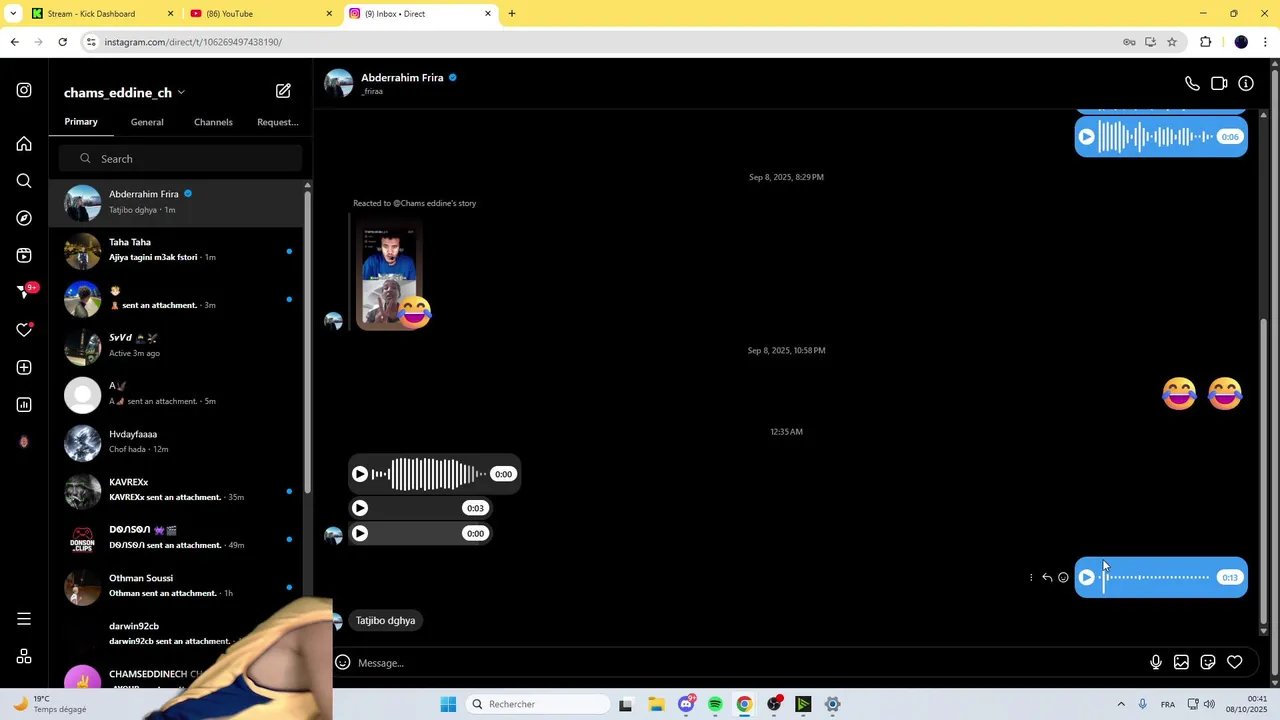The image size is (1280, 720).
Task: Switch to the General tab
Action: [147, 122]
